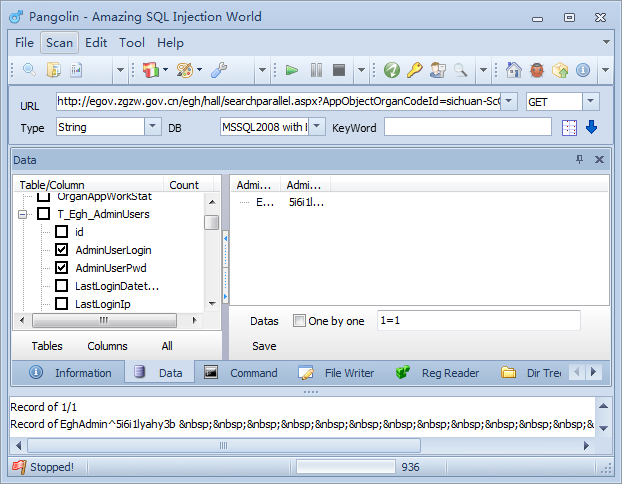Click the log horizontal scrollbar thumb
This screenshot has height=484, width=622.
pos(224,446)
